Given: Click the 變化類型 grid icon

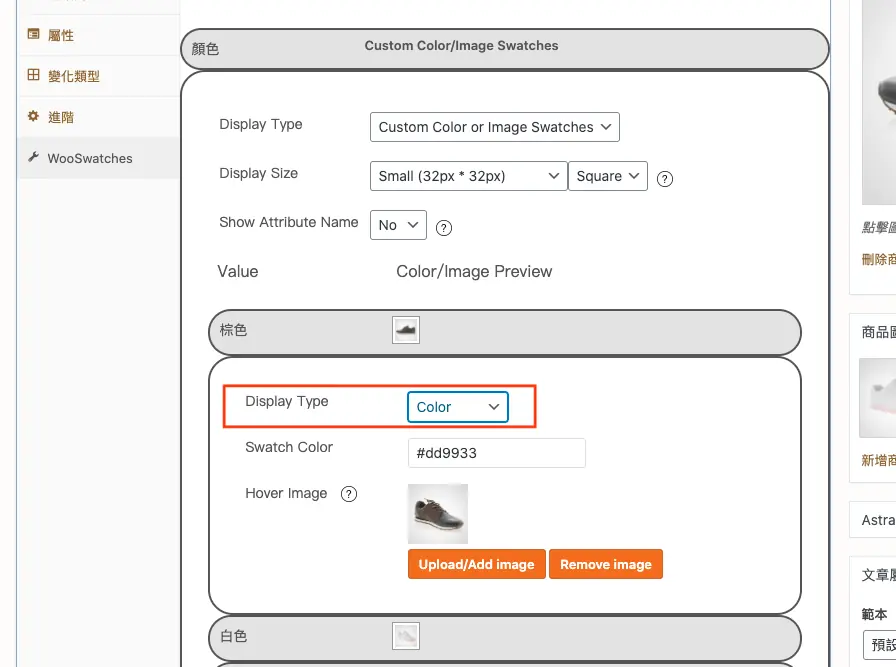Looking at the screenshot, I should coord(34,75).
